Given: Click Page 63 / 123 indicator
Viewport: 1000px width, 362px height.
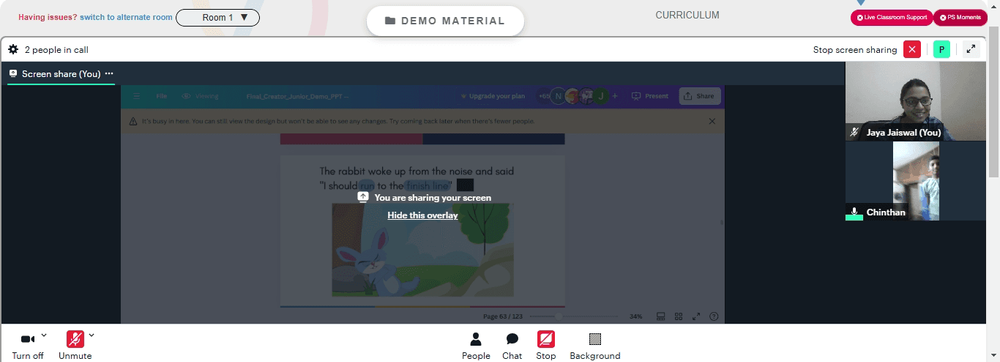Looking at the screenshot, I should [x=503, y=316].
